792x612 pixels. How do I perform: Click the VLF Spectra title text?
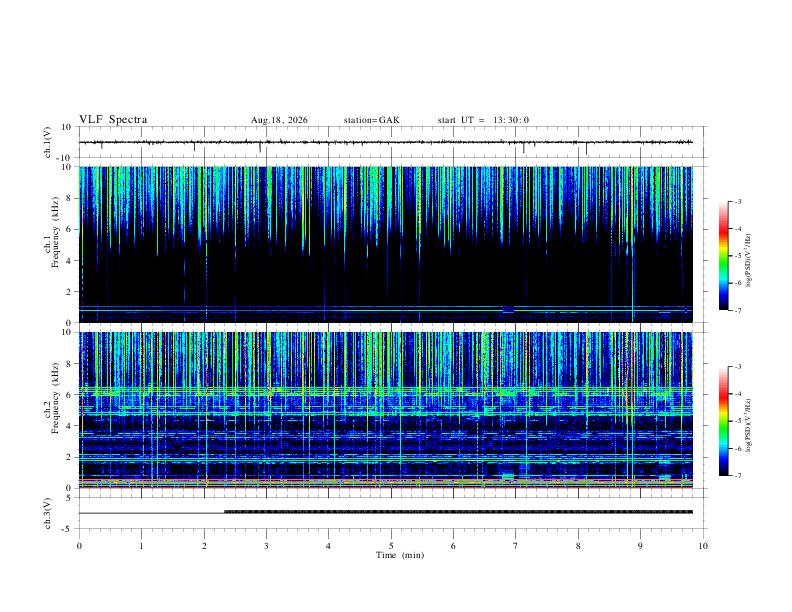tap(113, 120)
